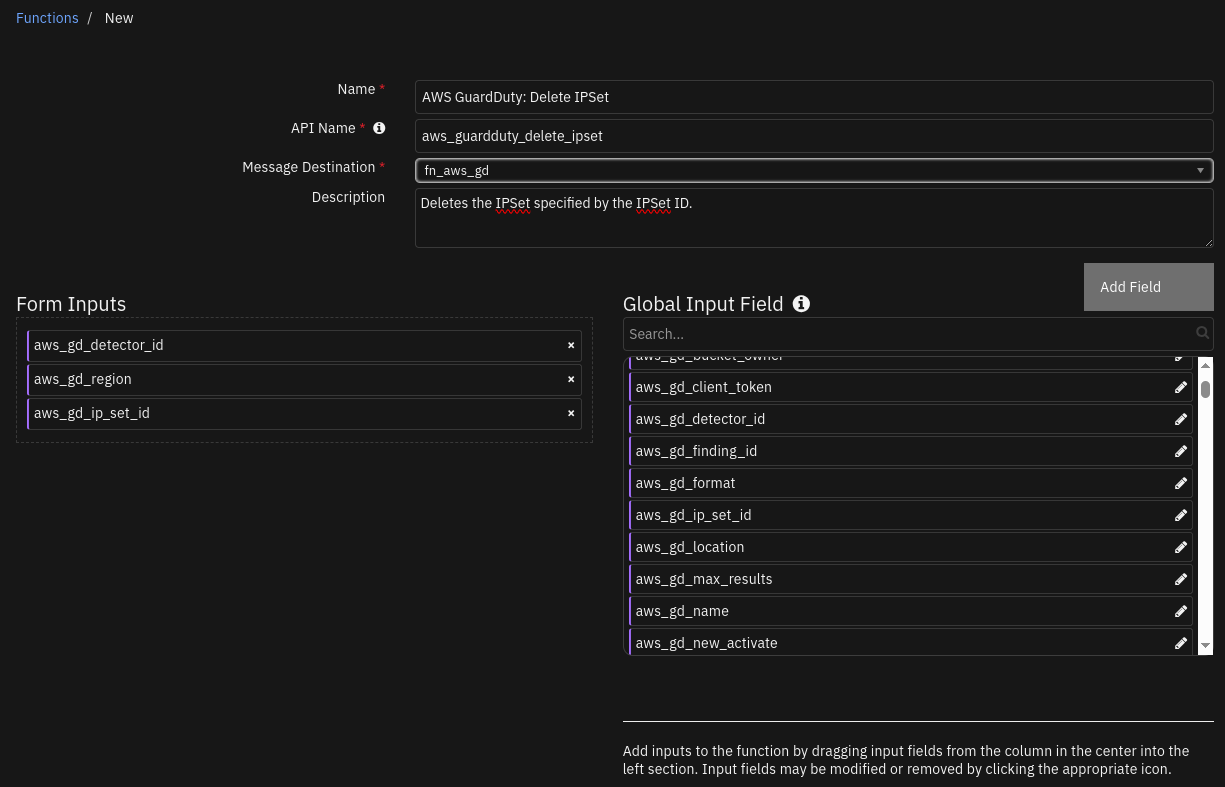Click the search magnifier icon
Viewport: 1225px width, 787px height.
tap(1202, 333)
